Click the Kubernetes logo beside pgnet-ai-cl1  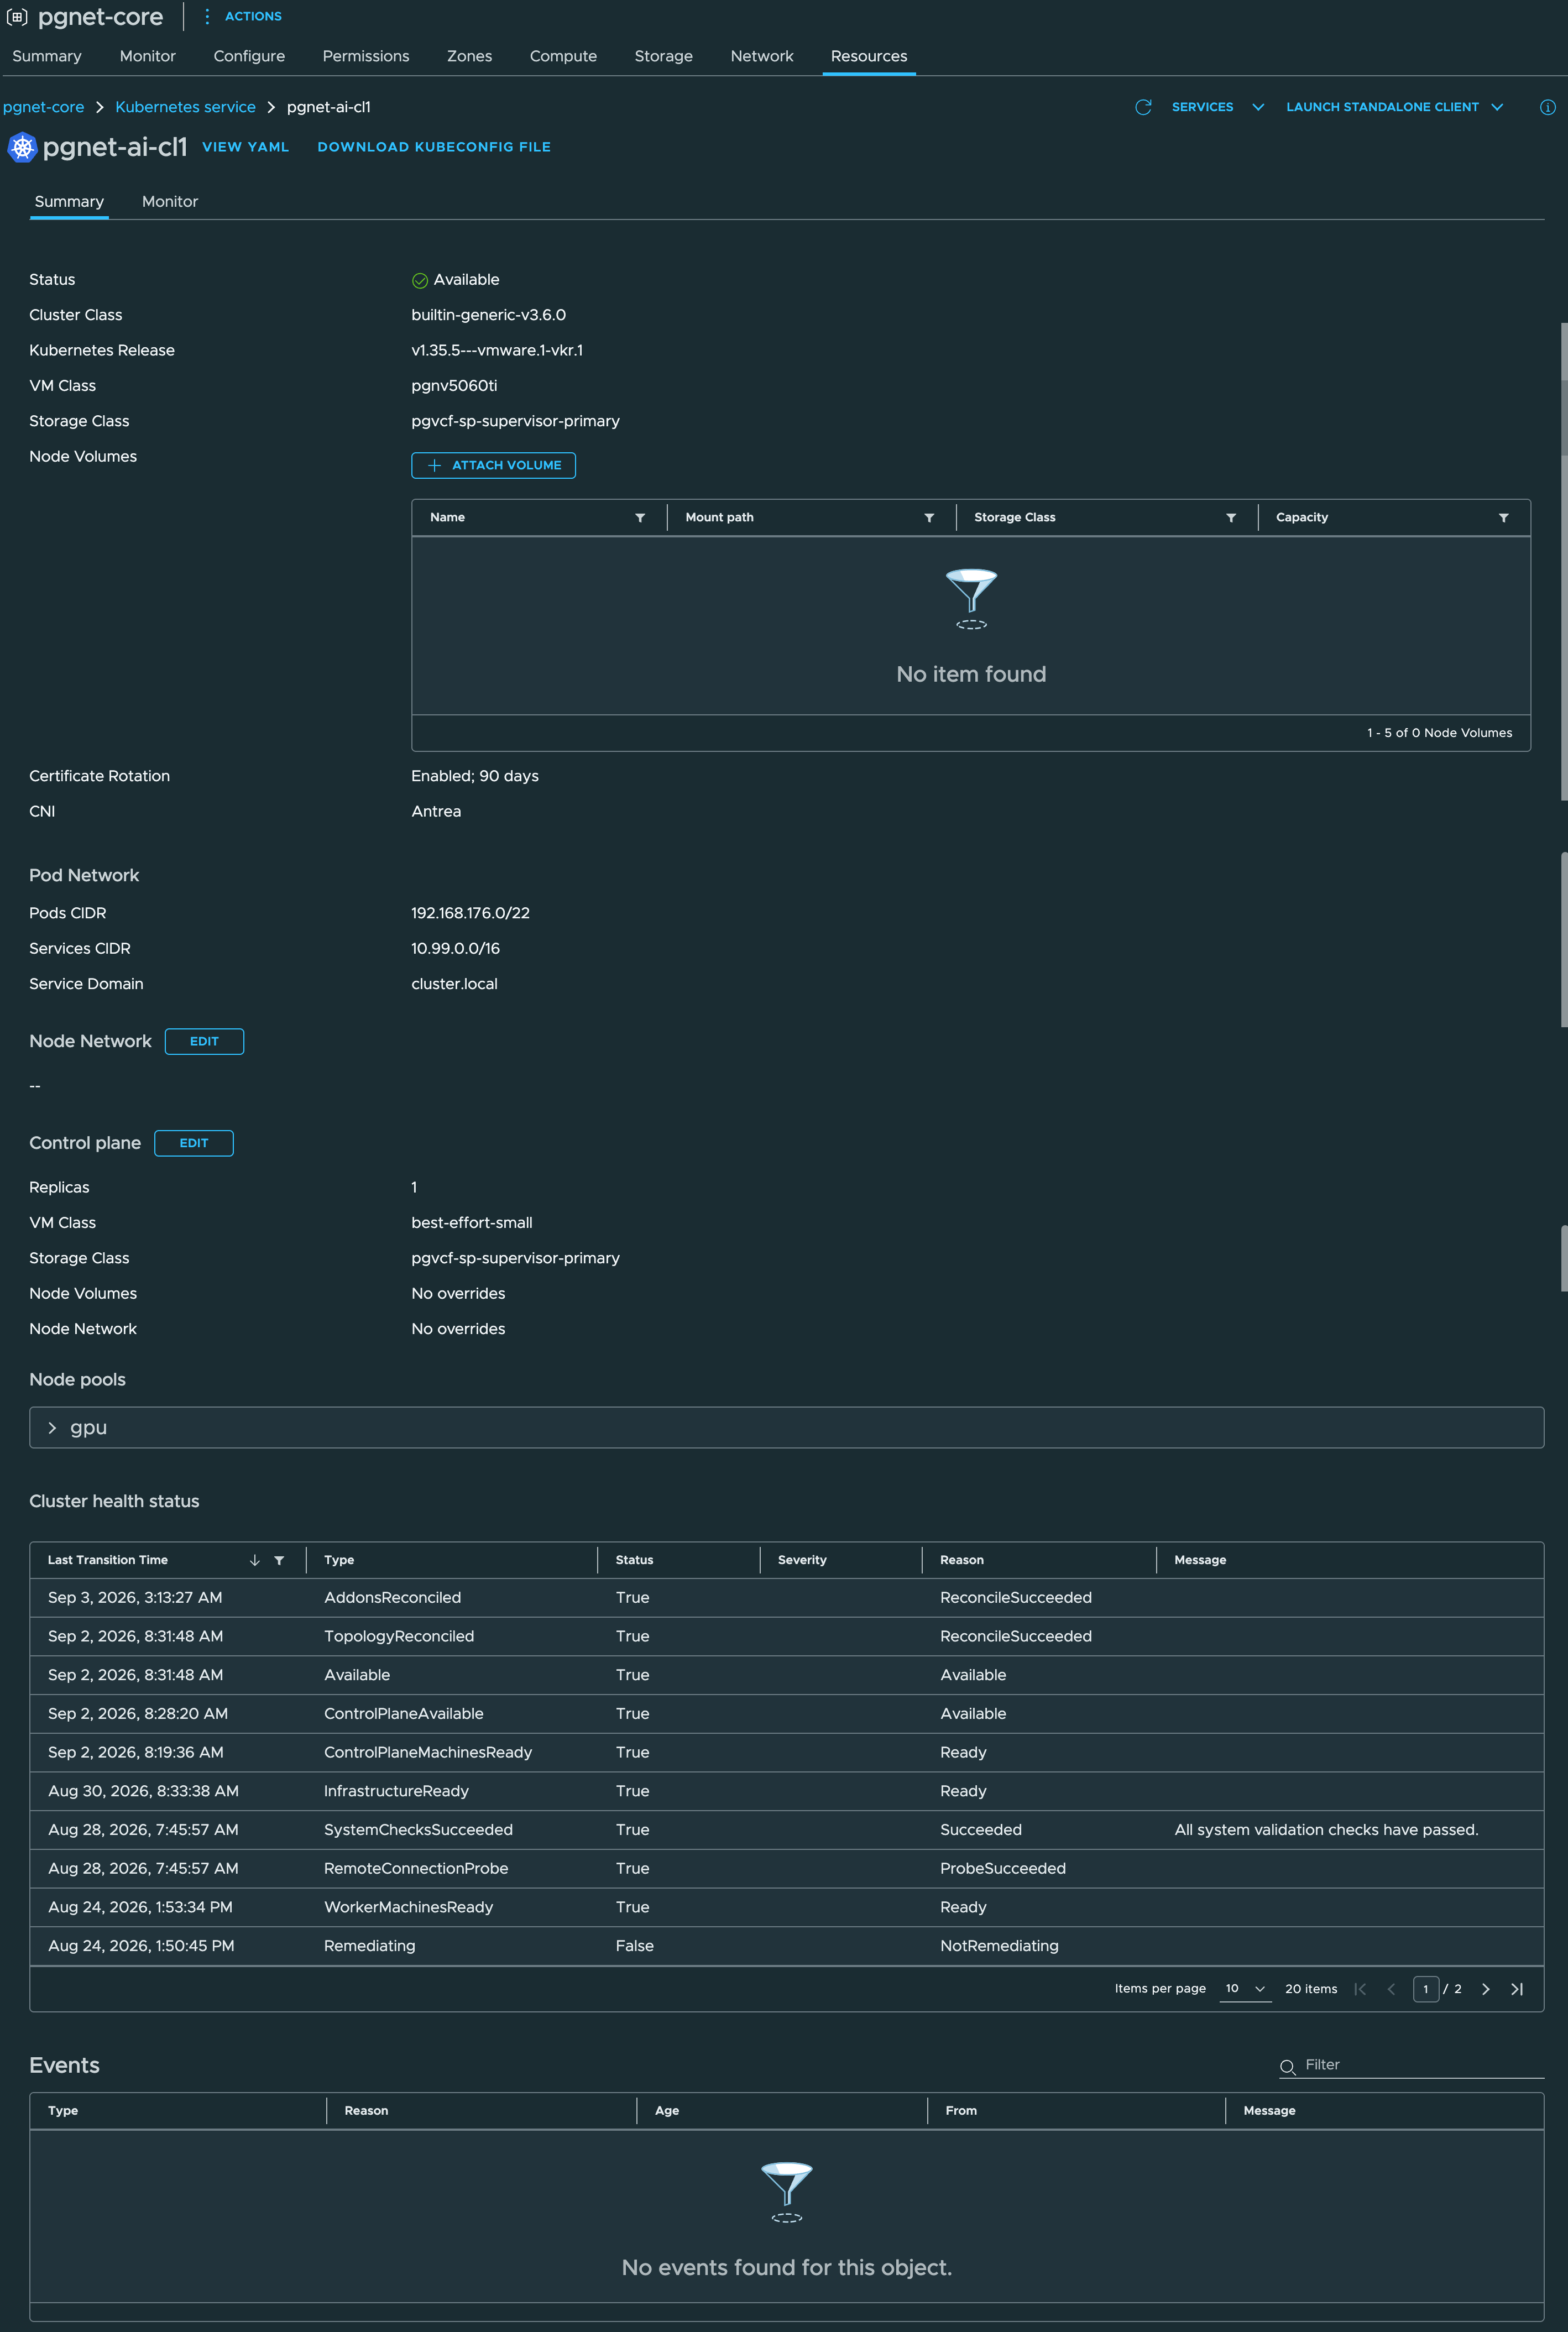[x=22, y=147]
